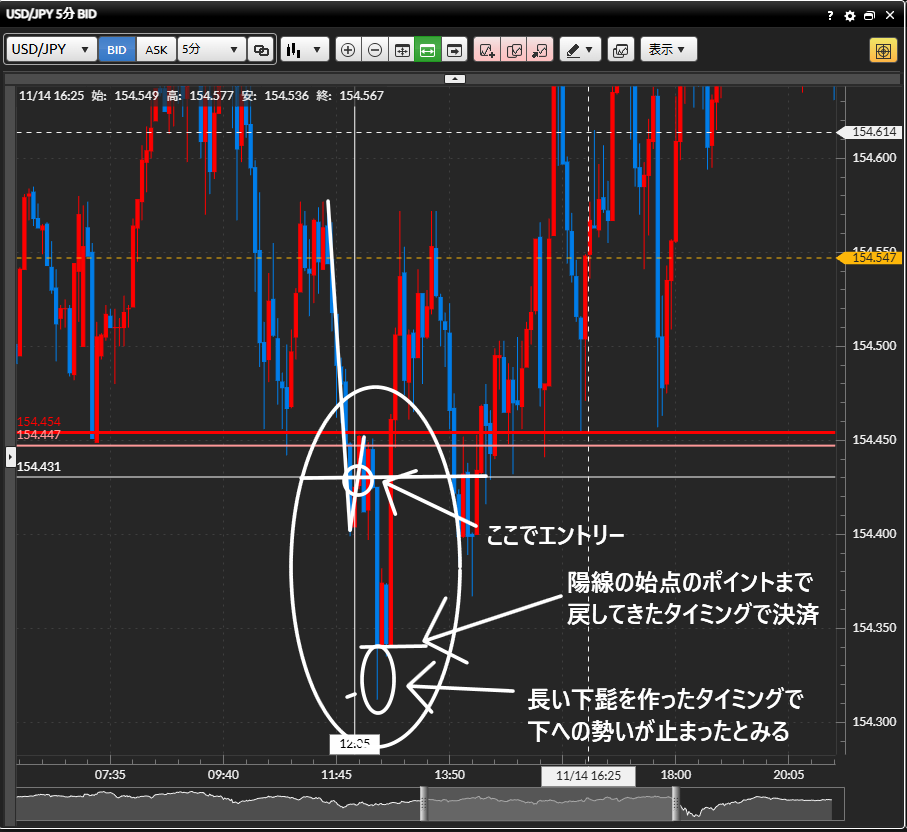The image size is (907, 832).
Task: Click the fit-to-width green arrows icon
Action: click(x=427, y=50)
